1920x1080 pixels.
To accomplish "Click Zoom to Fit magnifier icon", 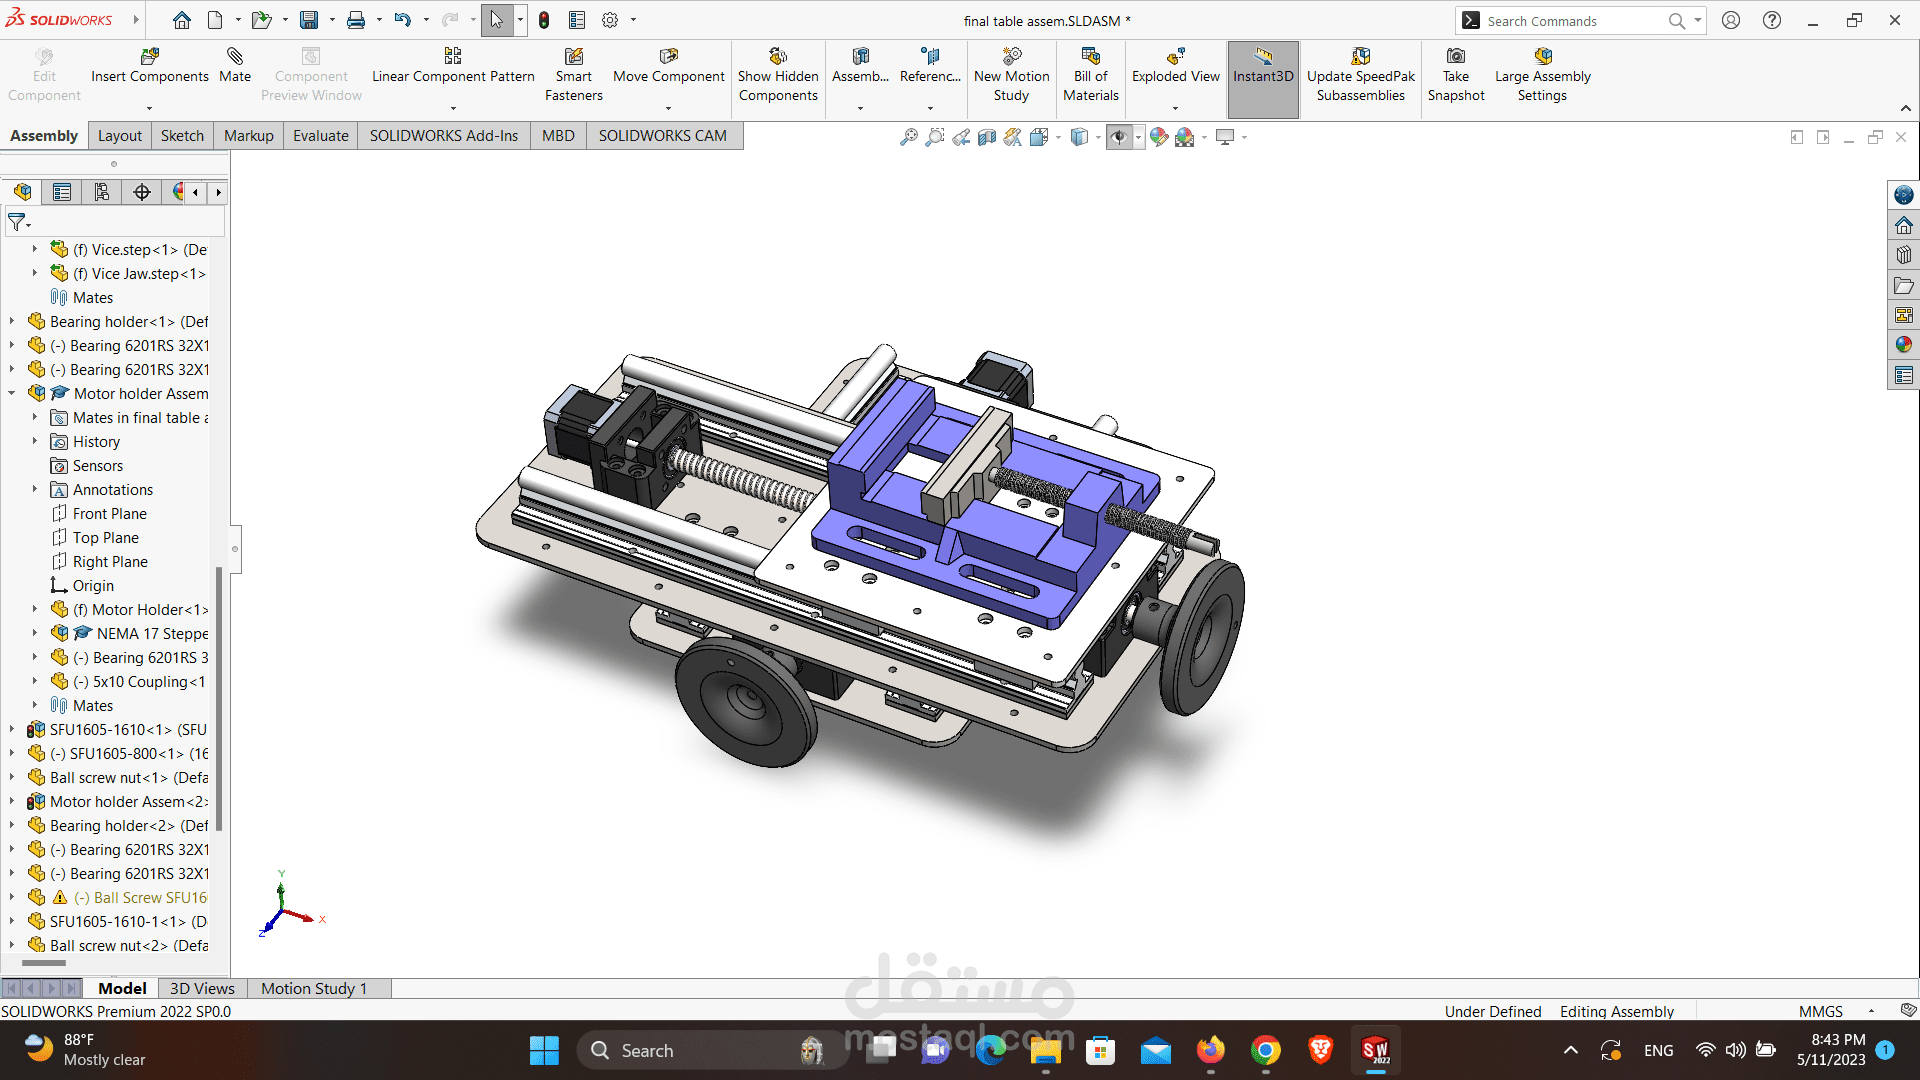I will tap(908, 137).
